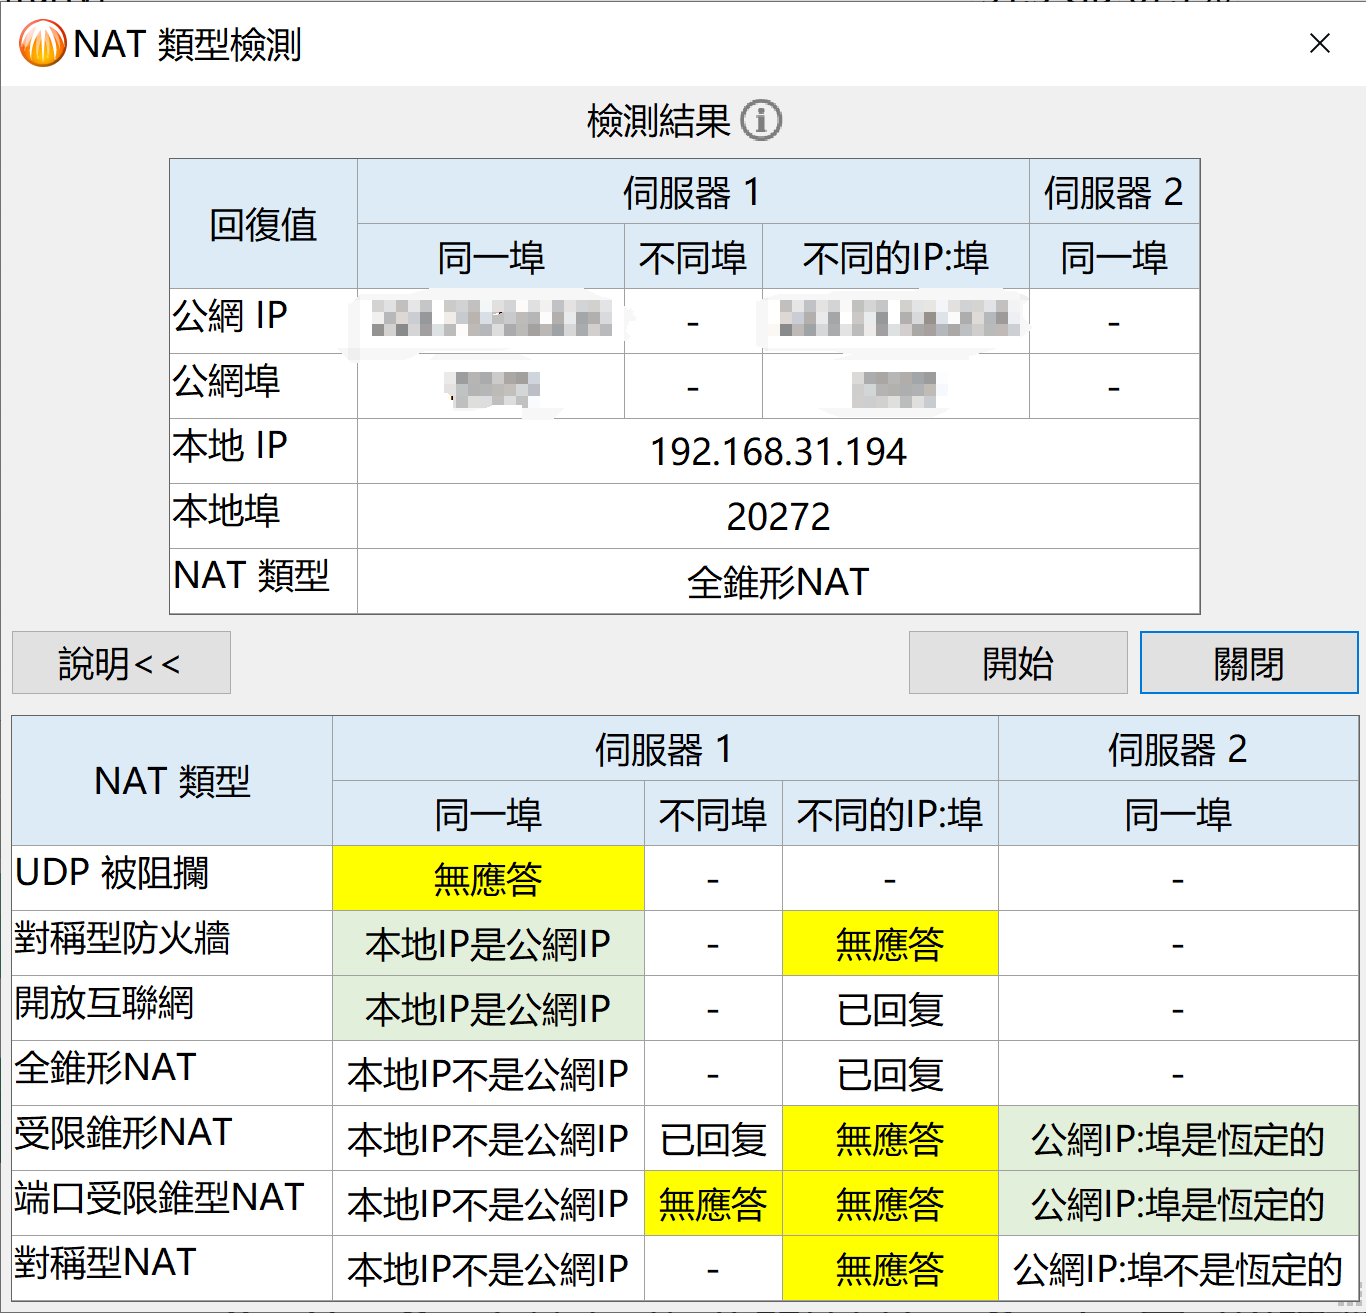Close the NAT 類型檢測 window
Image resolution: width=1366 pixels, height=1313 pixels.
[x=1319, y=44]
